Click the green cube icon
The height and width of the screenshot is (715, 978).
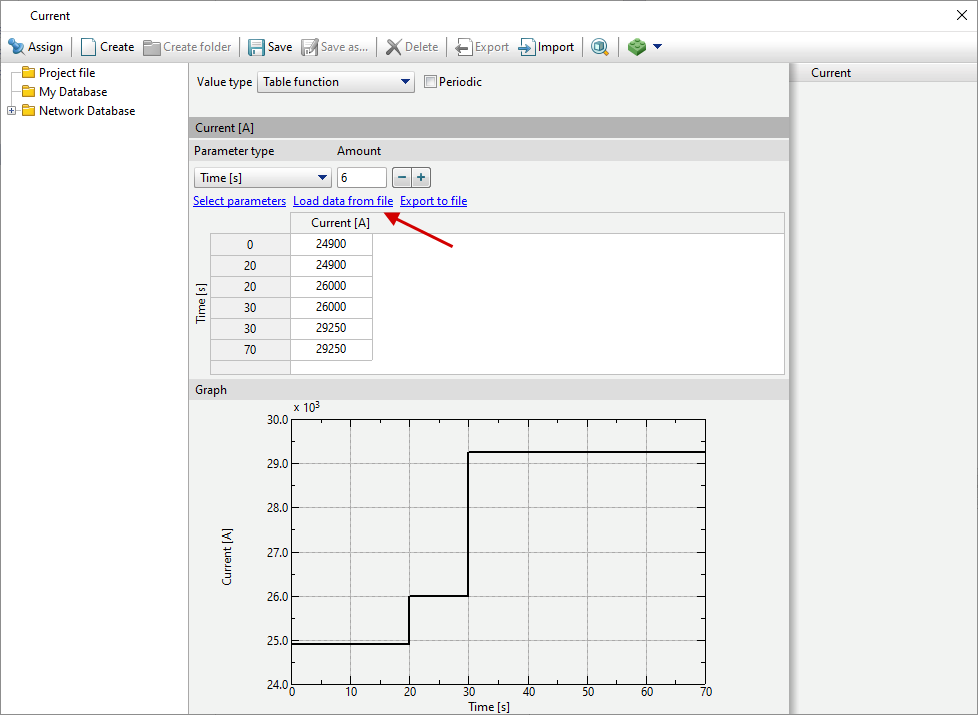(637, 47)
